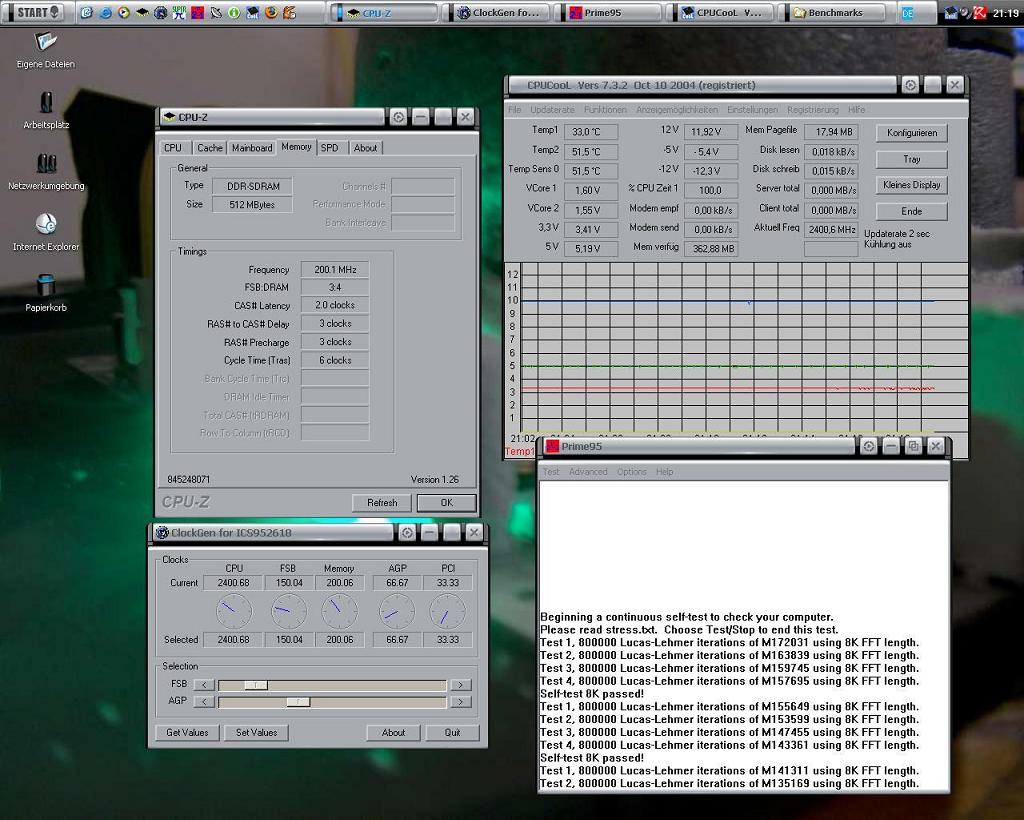Open Internet Explorer desktop shortcut
This screenshot has height=820, width=1024.
point(46,232)
